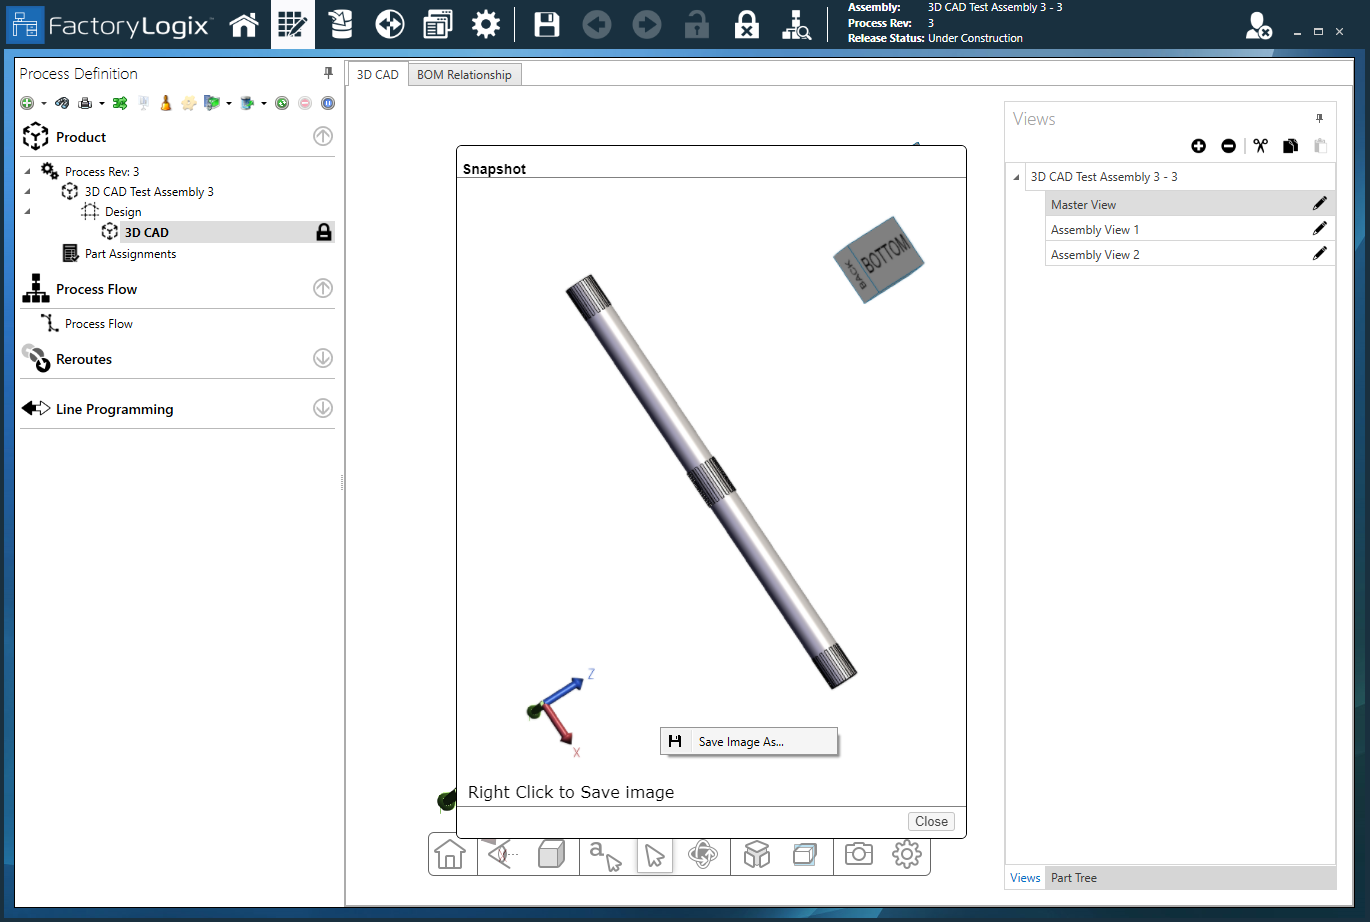The width and height of the screenshot is (1370, 922).
Task: Click the remove view minus icon
Action: click(x=1228, y=146)
